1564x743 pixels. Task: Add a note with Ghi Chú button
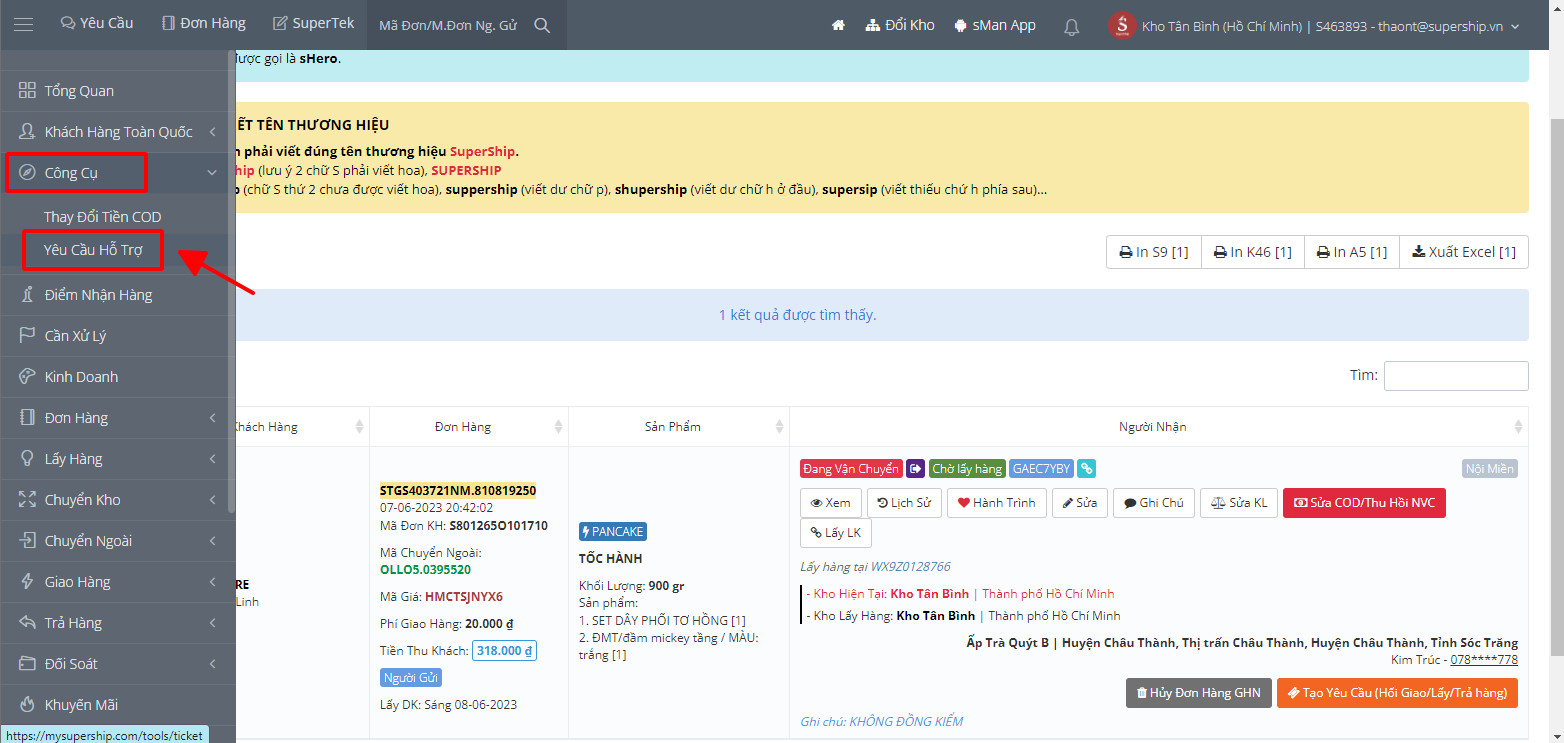tap(1153, 503)
